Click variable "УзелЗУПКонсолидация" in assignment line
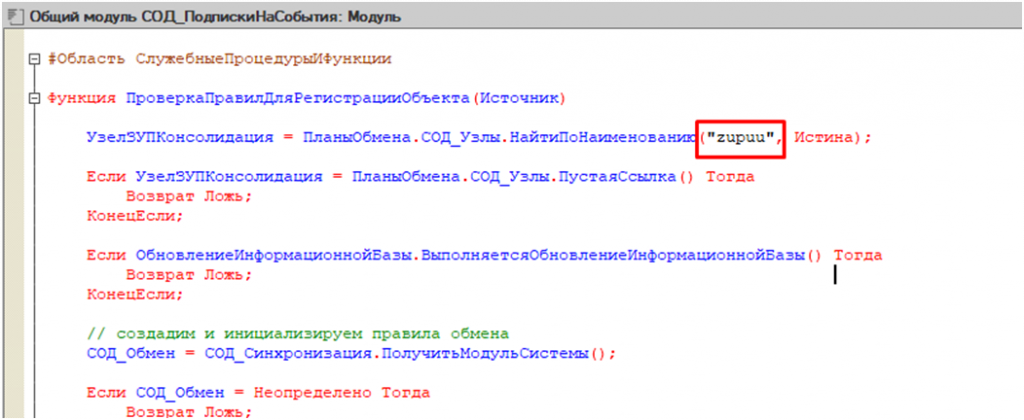1024x420 pixels. click(x=180, y=138)
